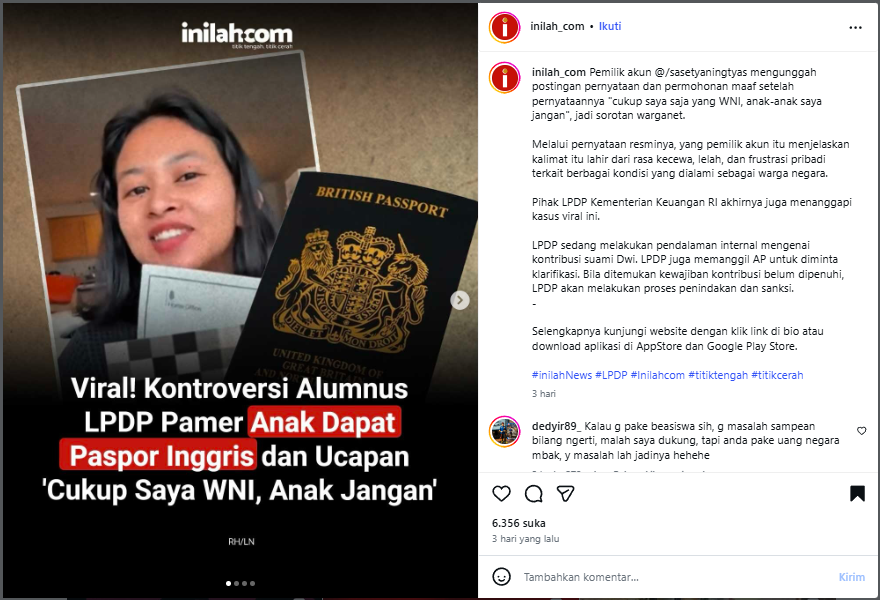Screen dimensions: 880x600
Task: Like dedyir89_ comment with small heart
Action: pos(861,430)
